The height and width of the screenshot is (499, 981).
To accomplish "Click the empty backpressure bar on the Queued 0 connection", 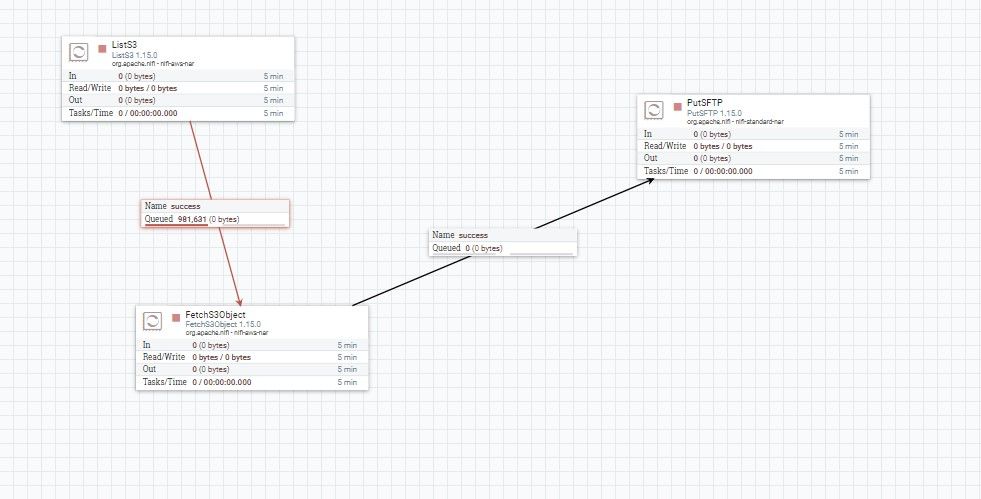I will coord(542,254).
